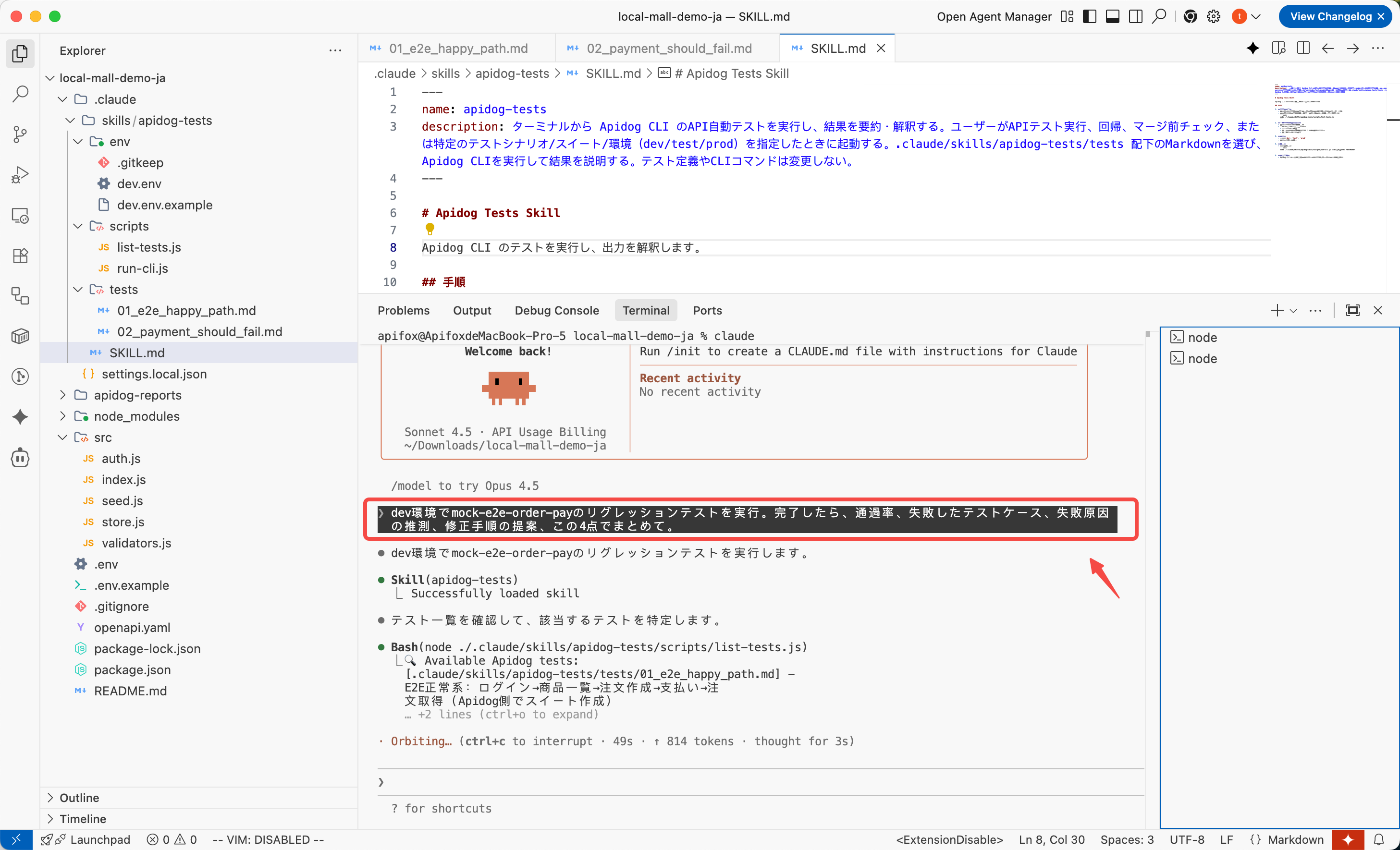Switch to 01_e2e_happy_path.md tab
The width and height of the screenshot is (1400, 850).
click(x=457, y=48)
